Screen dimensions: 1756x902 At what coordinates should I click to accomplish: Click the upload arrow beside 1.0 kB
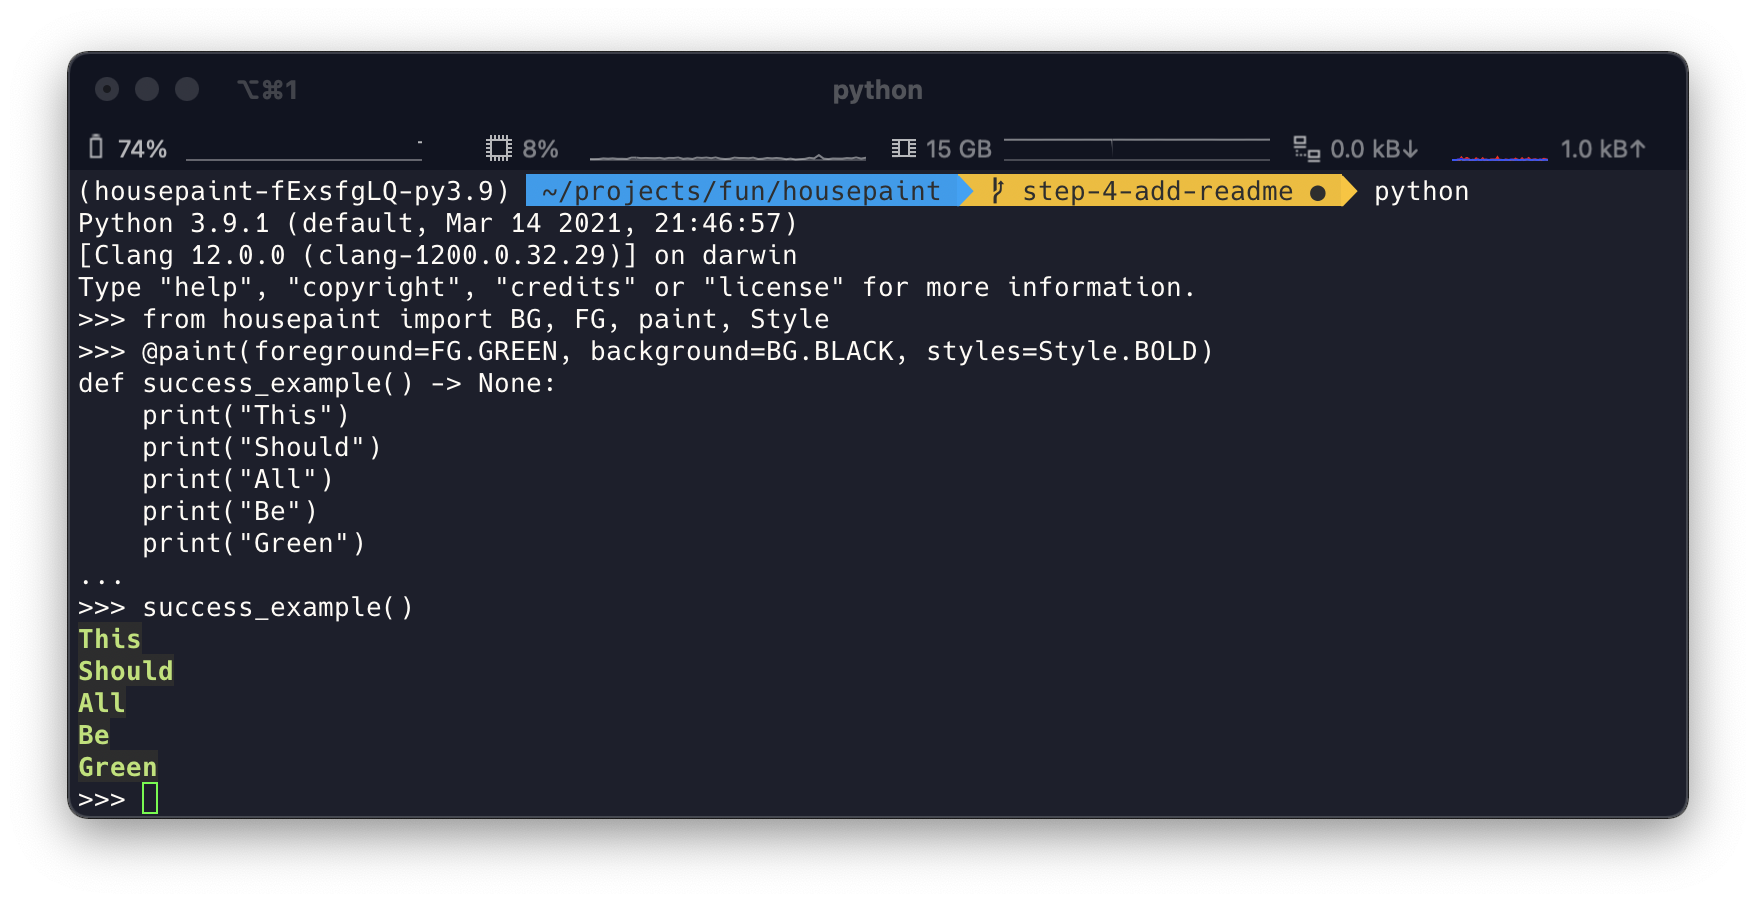pyautogui.click(x=1637, y=149)
